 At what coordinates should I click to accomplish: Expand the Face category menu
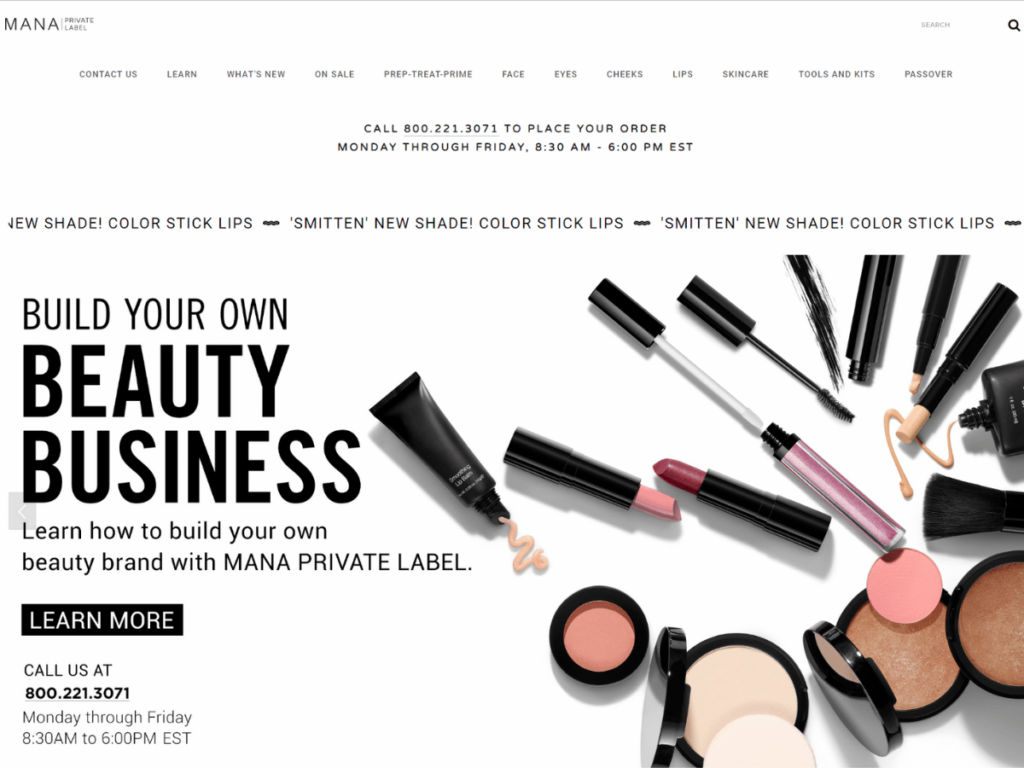[513, 74]
